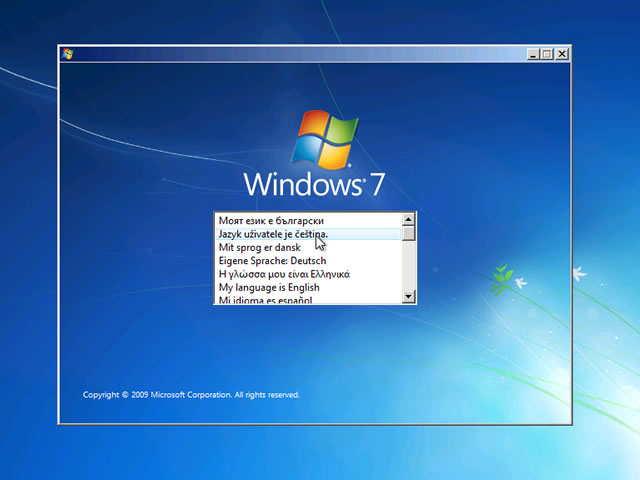Viewport: 640px width, 480px height.
Task: Minimize the Windows 7 setup window
Action: [x=533, y=54]
